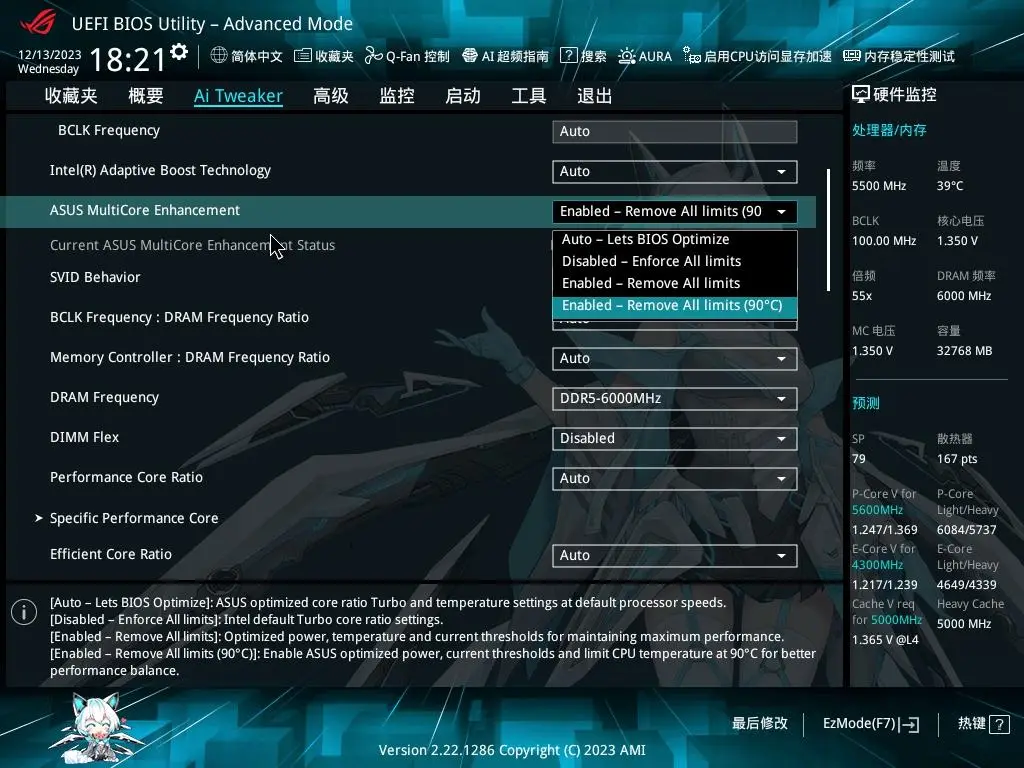Switch to the 退出 tab
1024x768 pixels.
pos(595,96)
